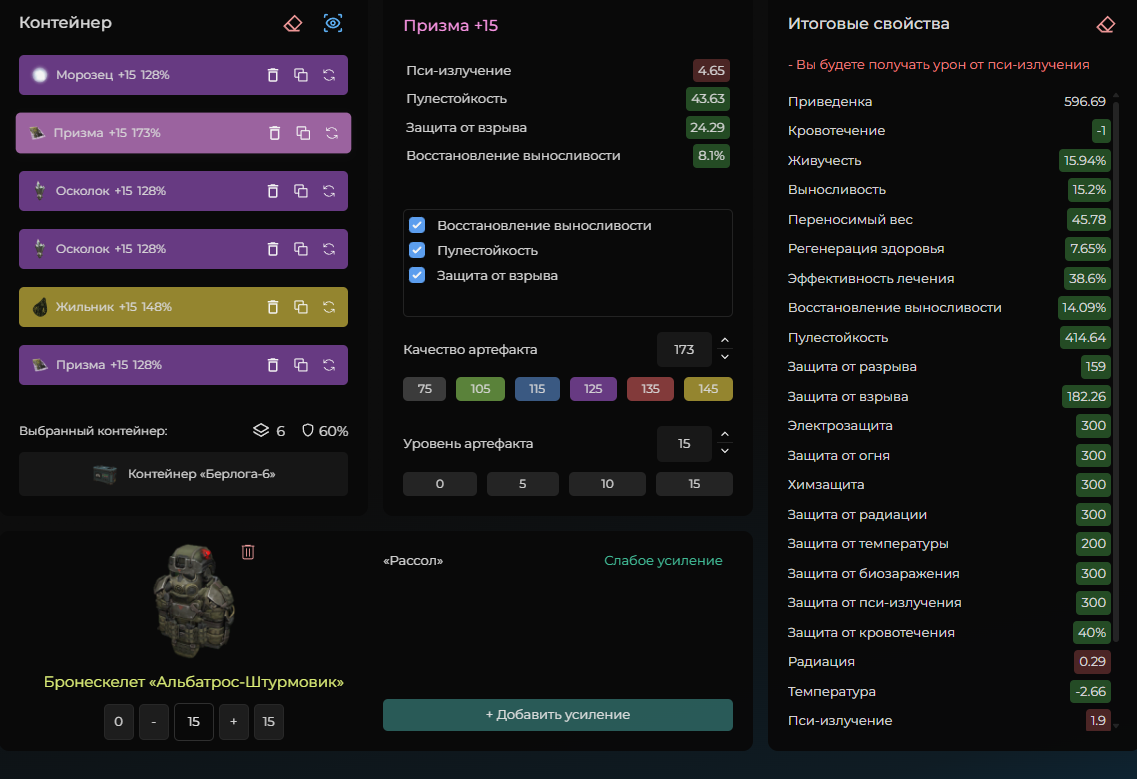Click the Альбатрос-Штурмовик armor image
Viewport: 1137px width, 779px height.
point(194,601)
